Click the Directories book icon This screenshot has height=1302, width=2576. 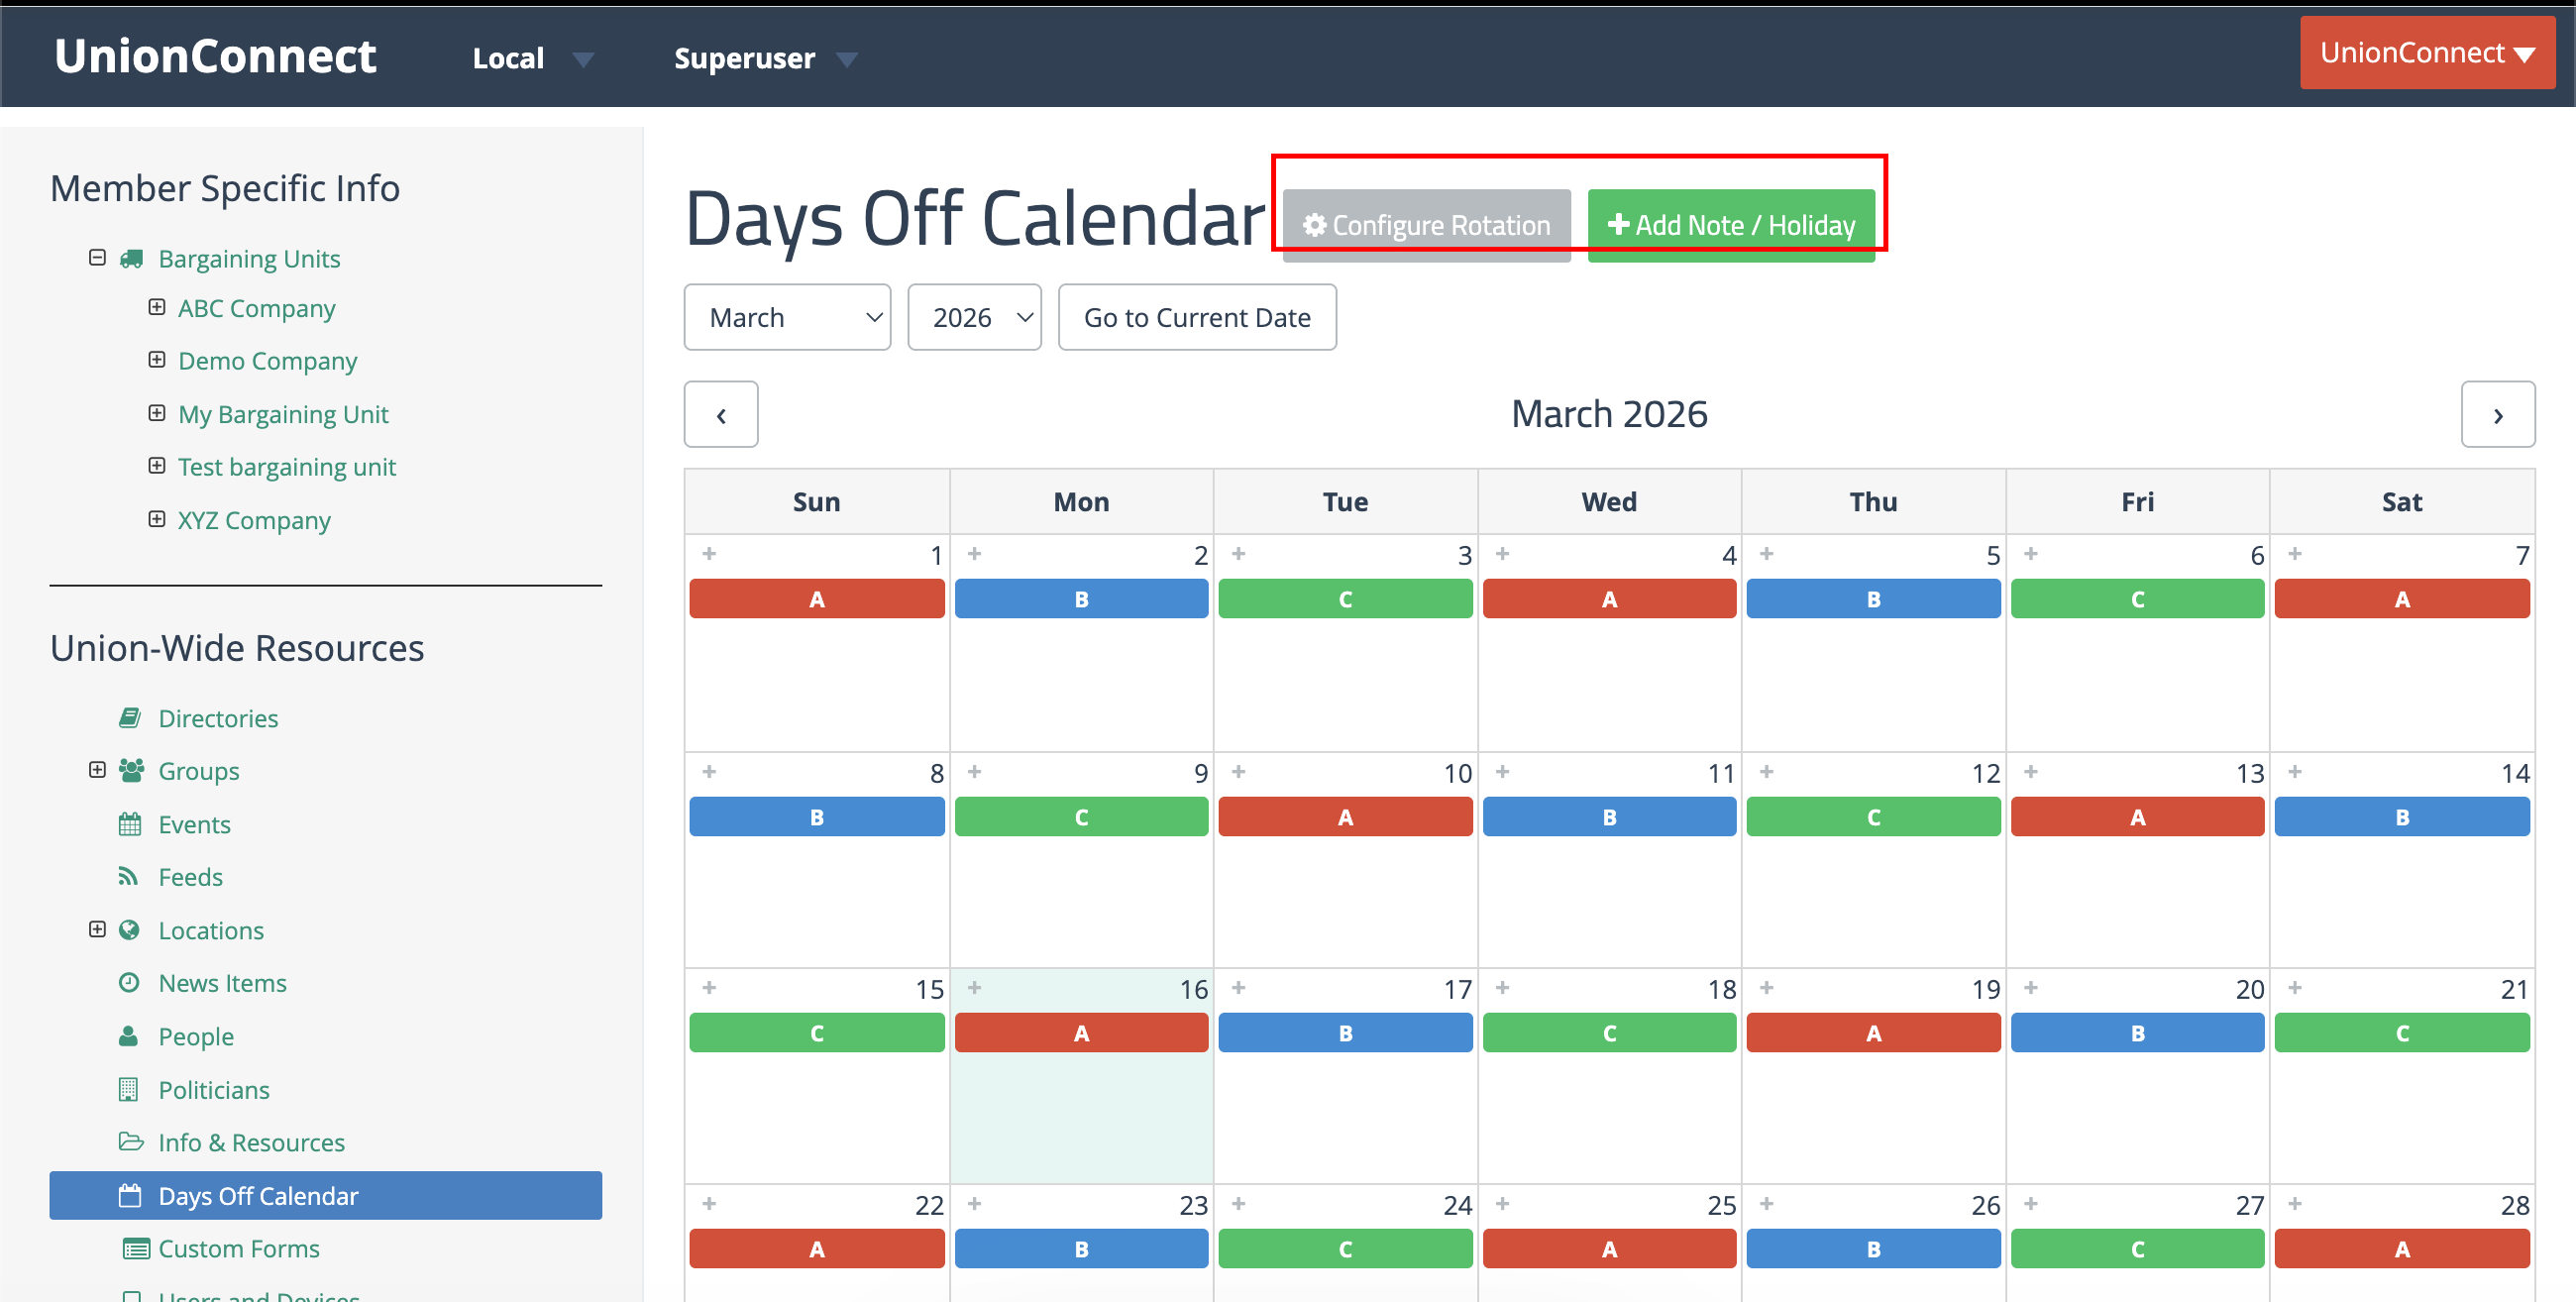point(130,717)
